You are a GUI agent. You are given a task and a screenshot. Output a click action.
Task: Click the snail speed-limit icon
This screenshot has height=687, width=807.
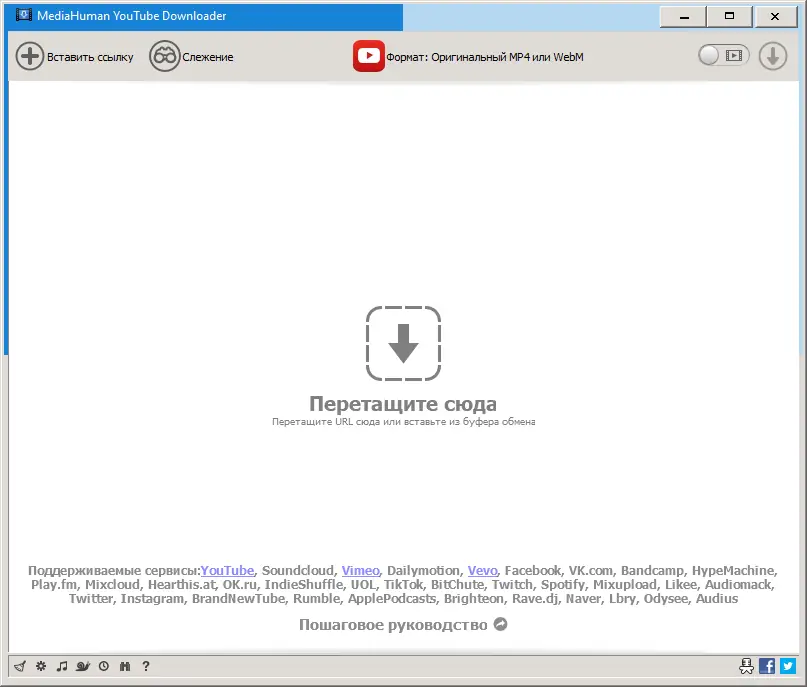[x=84, y=666]
